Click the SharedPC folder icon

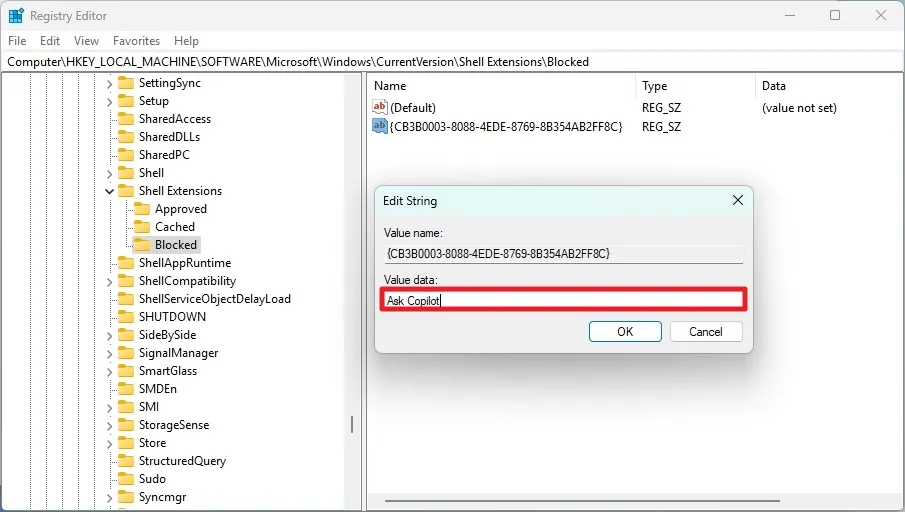[126, 155]
